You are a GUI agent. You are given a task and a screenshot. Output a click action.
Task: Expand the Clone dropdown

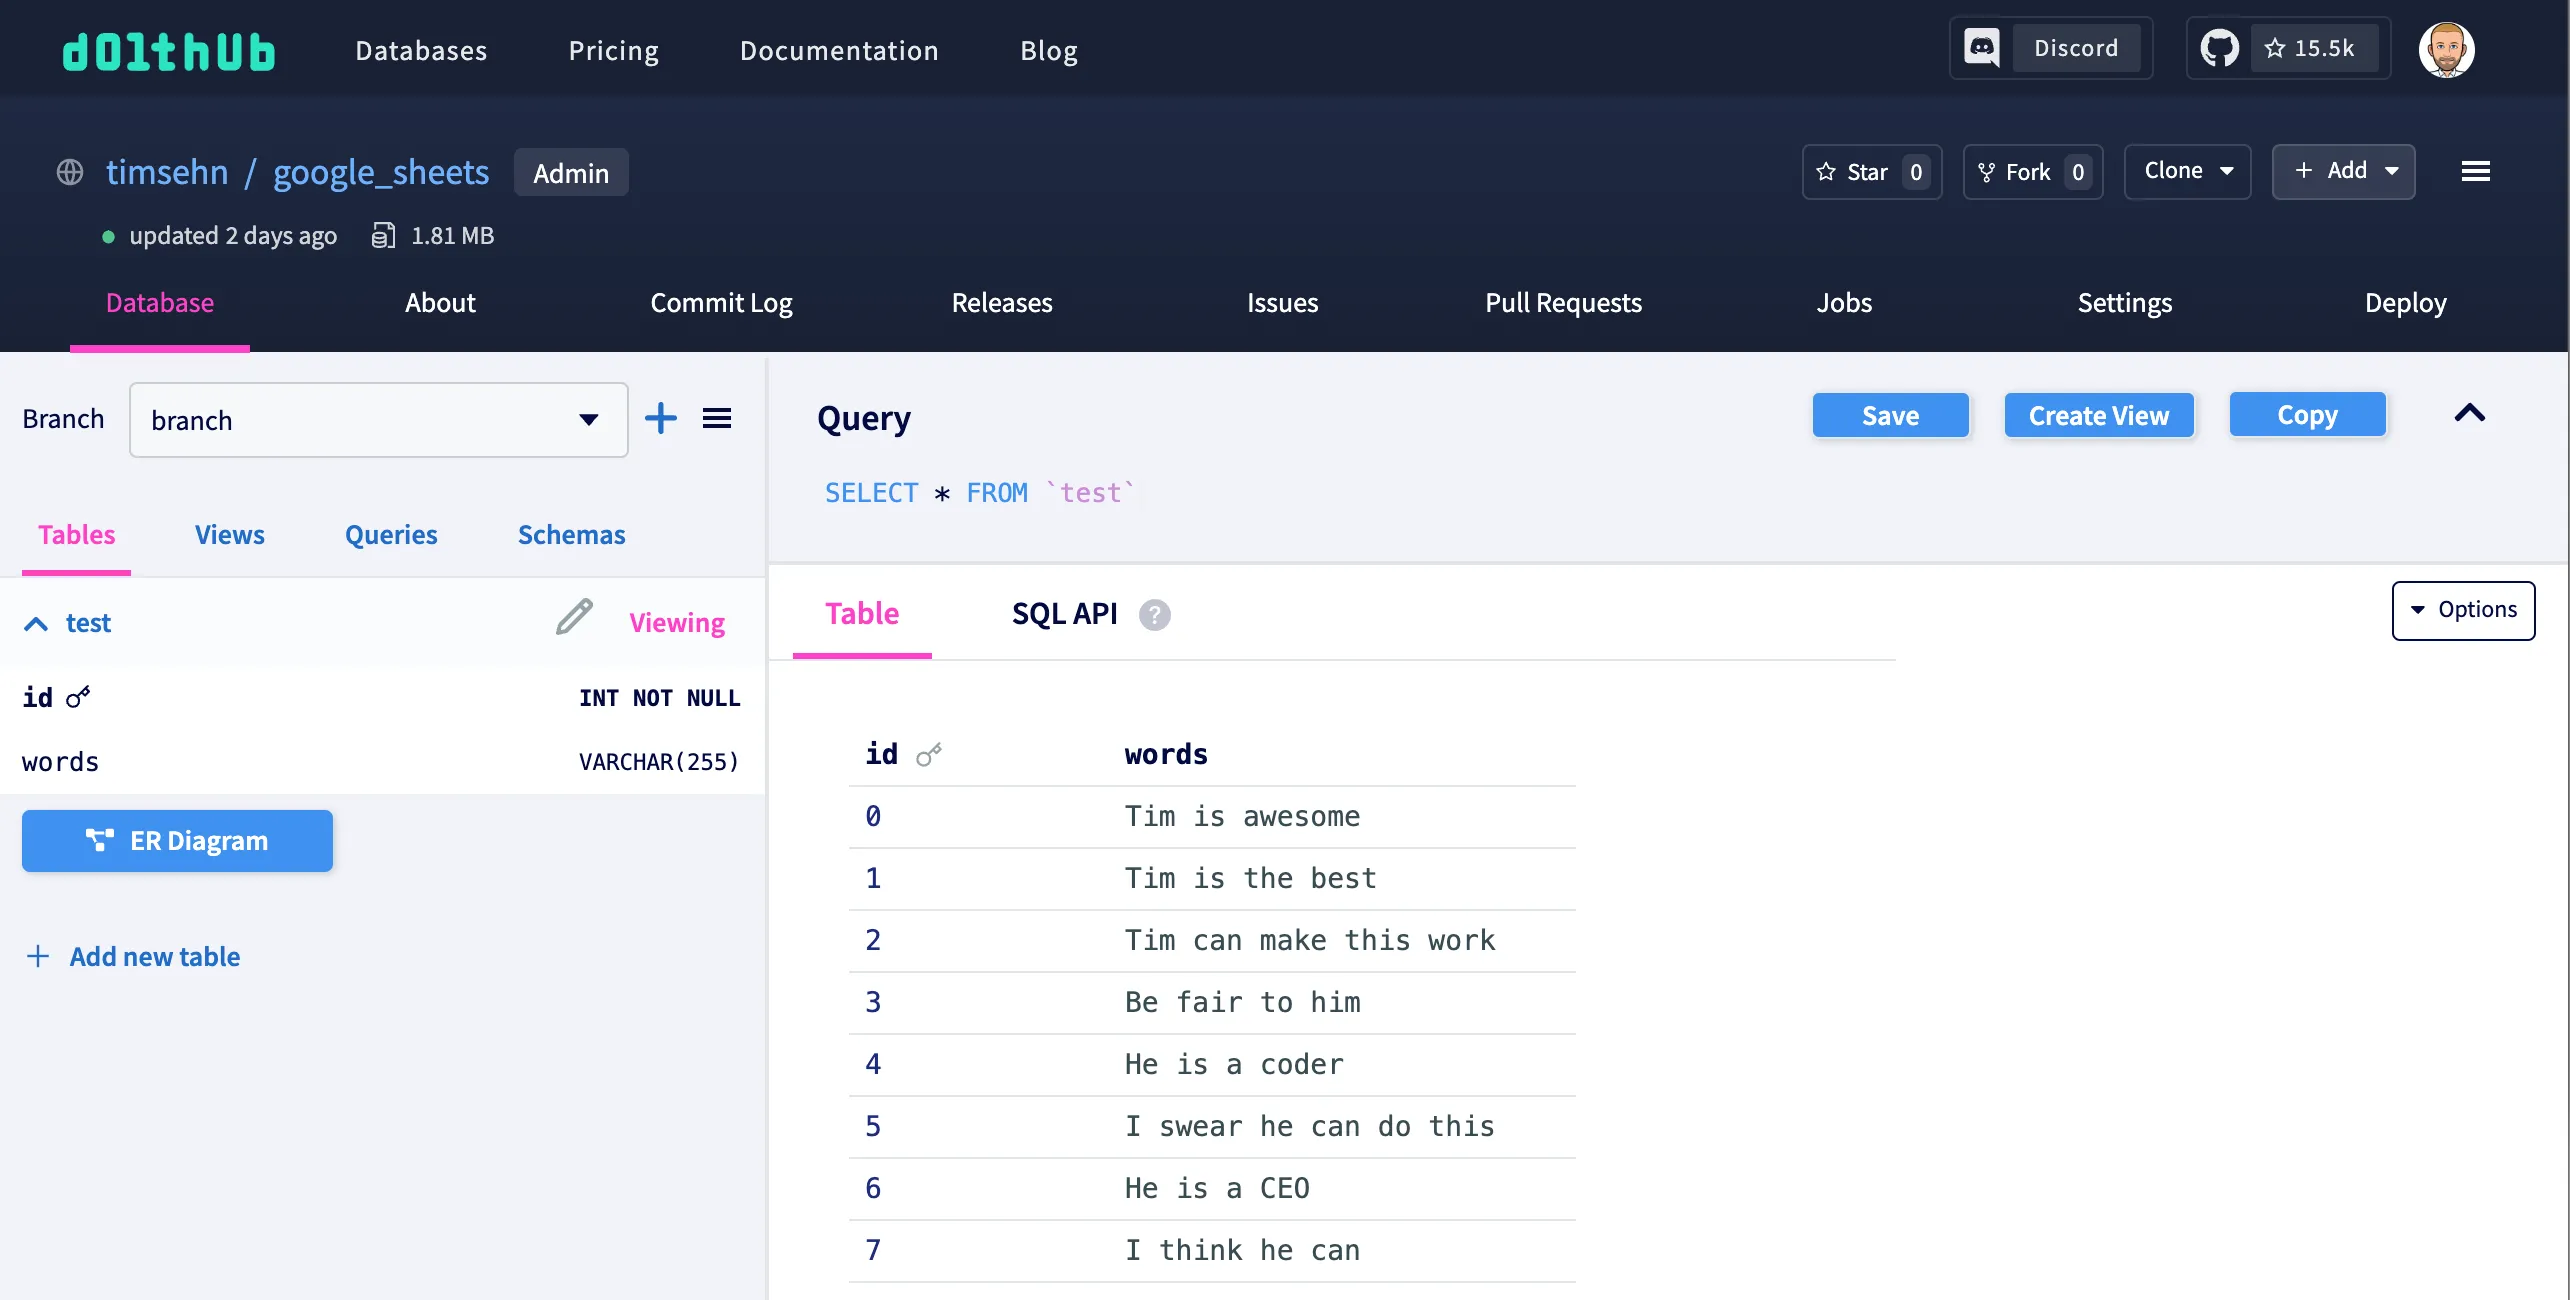[x=2187, y=171]
